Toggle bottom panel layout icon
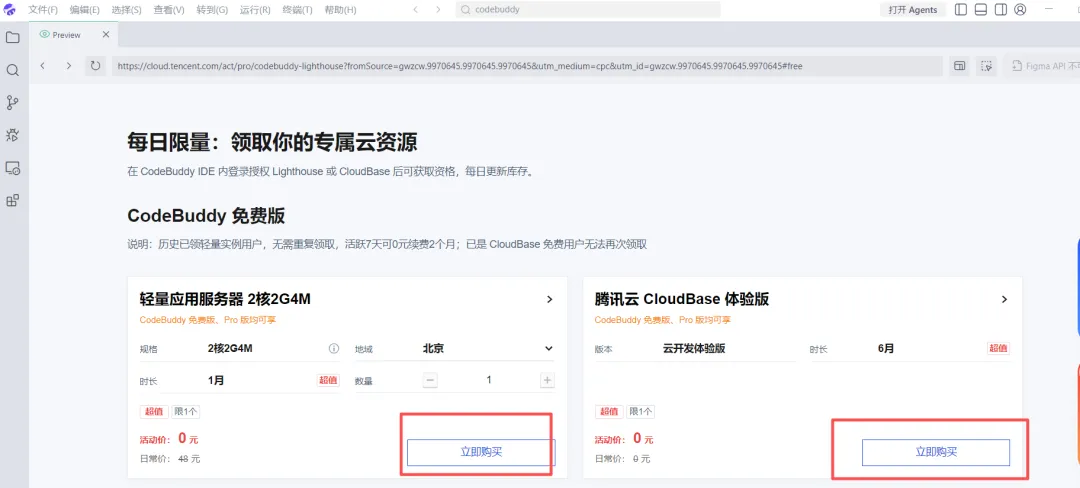This screenshot has width=1080, height=488. tap(982, 10)
